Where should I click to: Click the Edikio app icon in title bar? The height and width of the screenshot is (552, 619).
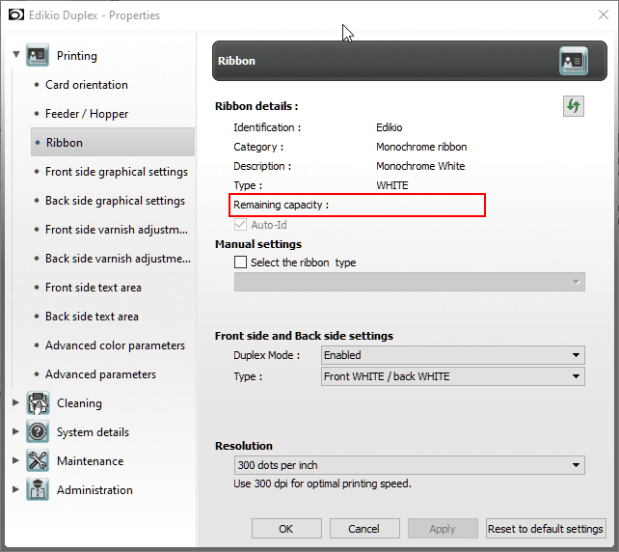tap(16, 15)
